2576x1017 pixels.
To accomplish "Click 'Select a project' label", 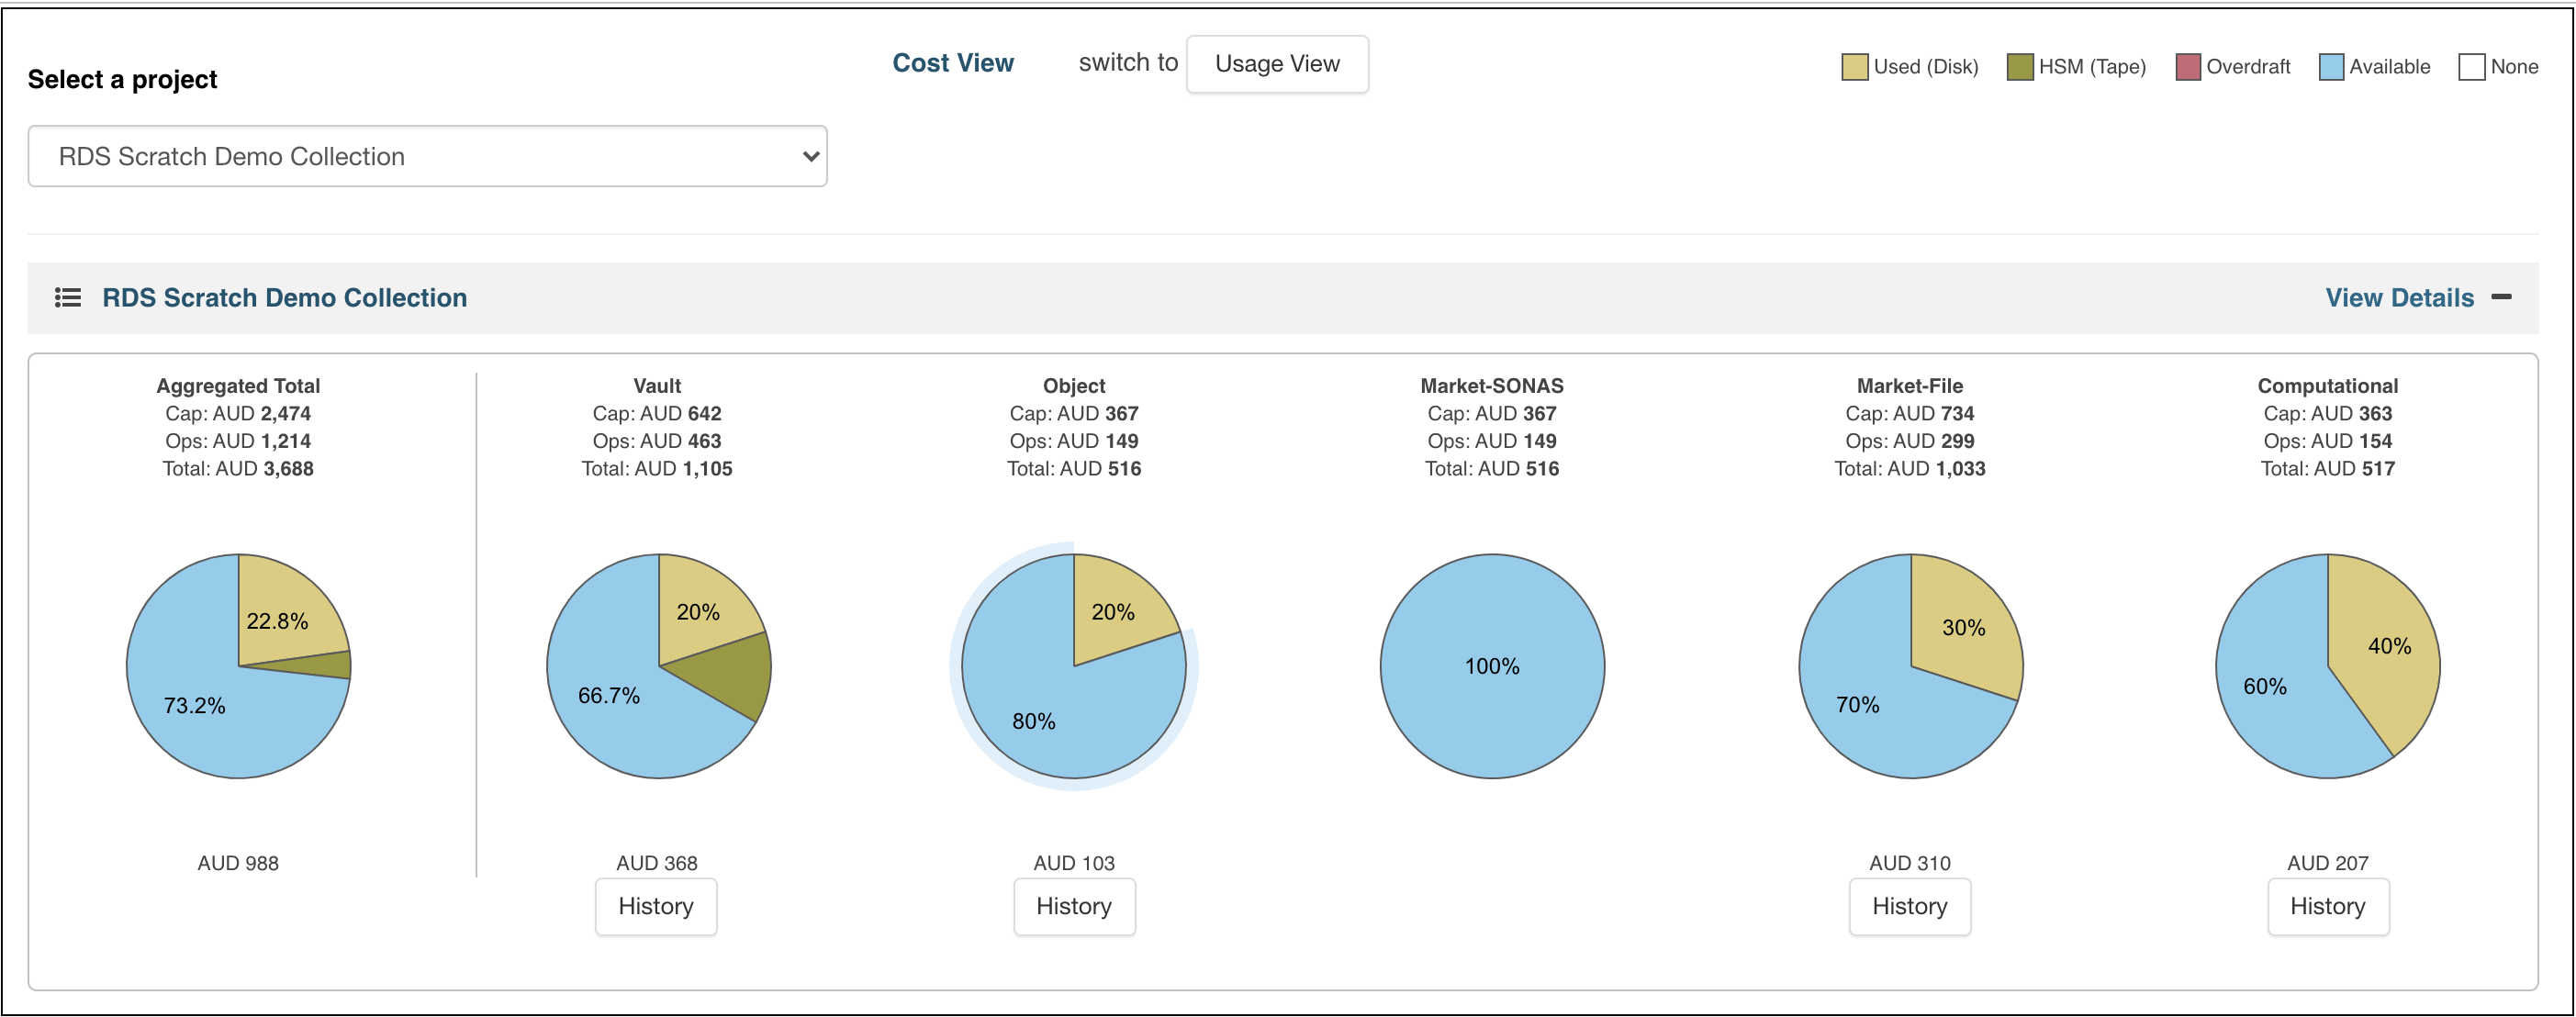I will [x=122, y=79].
